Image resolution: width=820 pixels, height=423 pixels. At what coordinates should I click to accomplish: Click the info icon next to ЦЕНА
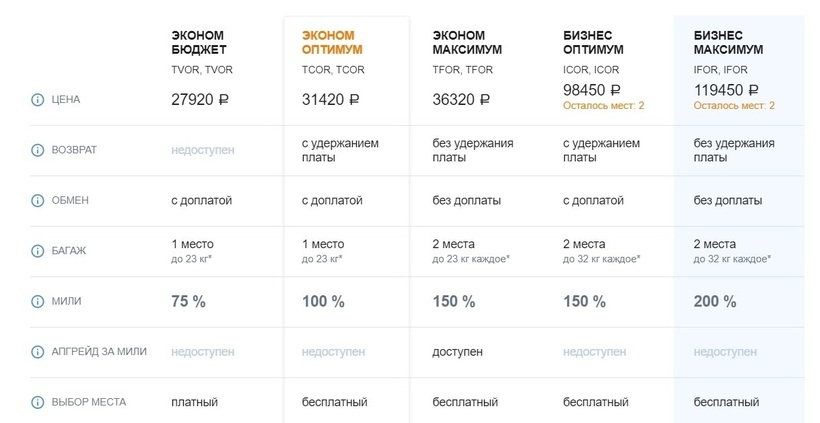(38, 100)
